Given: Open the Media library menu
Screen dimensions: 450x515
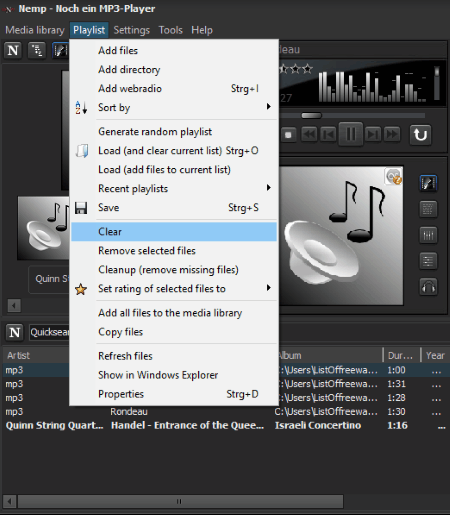Looking at the screenshot, I should click(35, 30).
